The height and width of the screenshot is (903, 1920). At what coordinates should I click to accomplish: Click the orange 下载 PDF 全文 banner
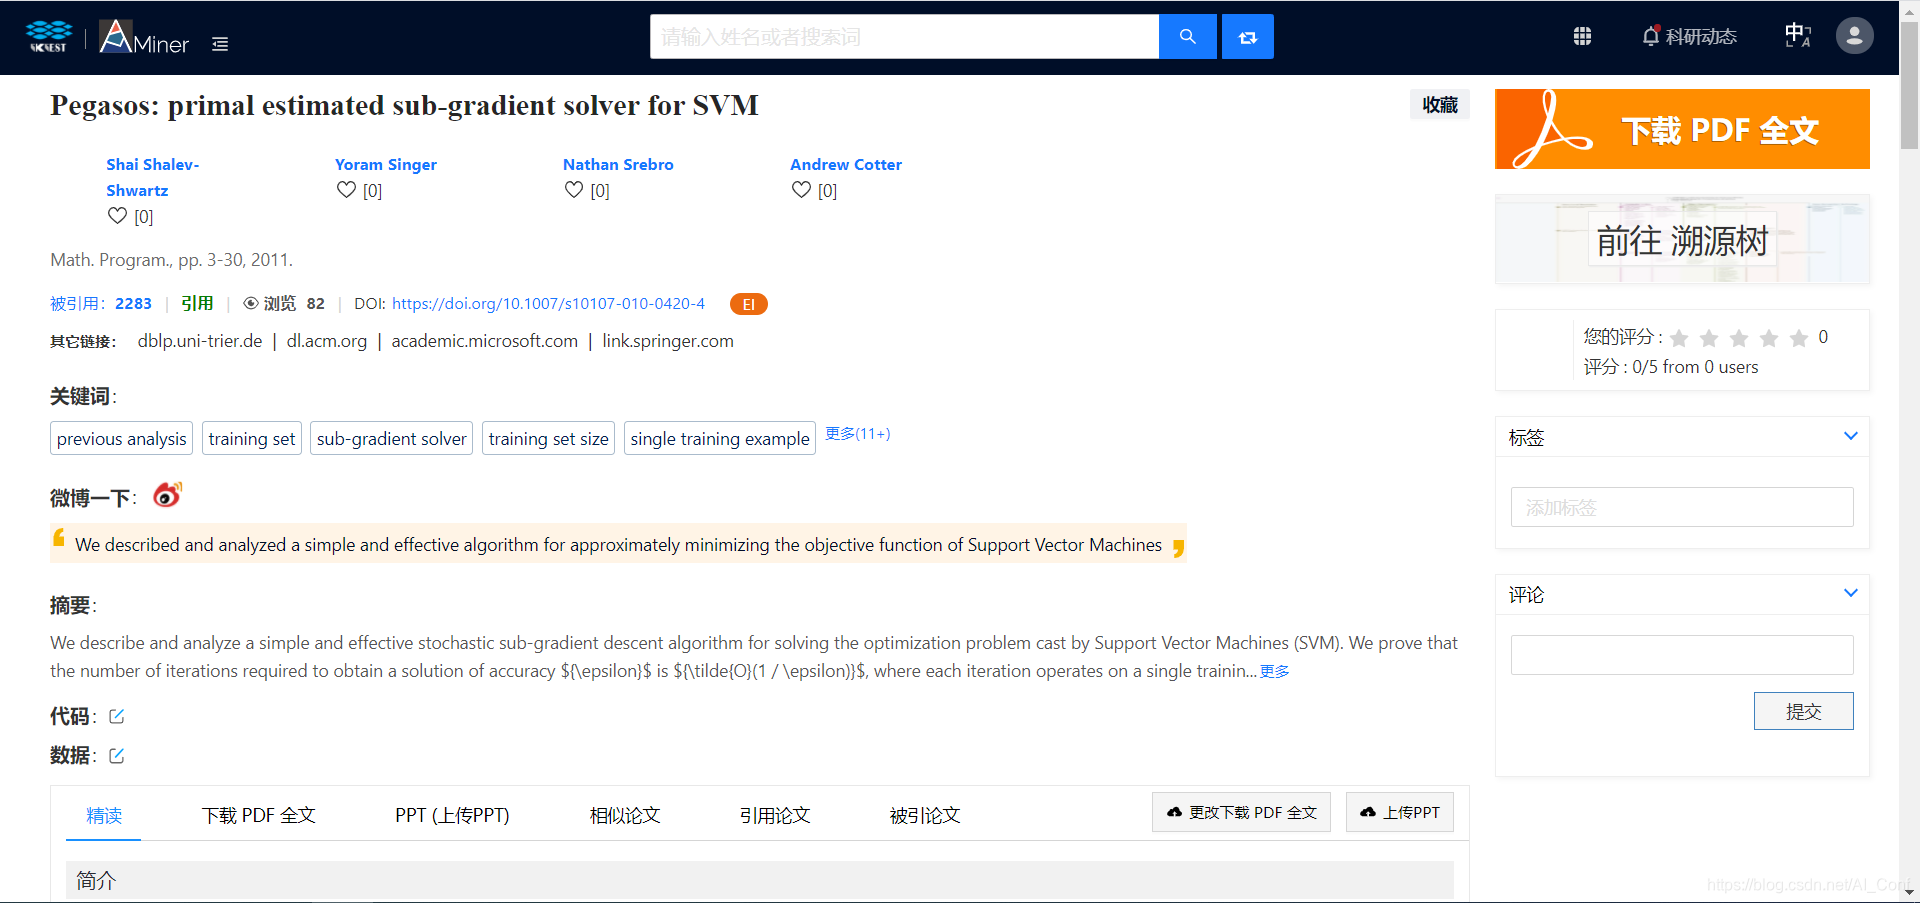point(1682,129)
